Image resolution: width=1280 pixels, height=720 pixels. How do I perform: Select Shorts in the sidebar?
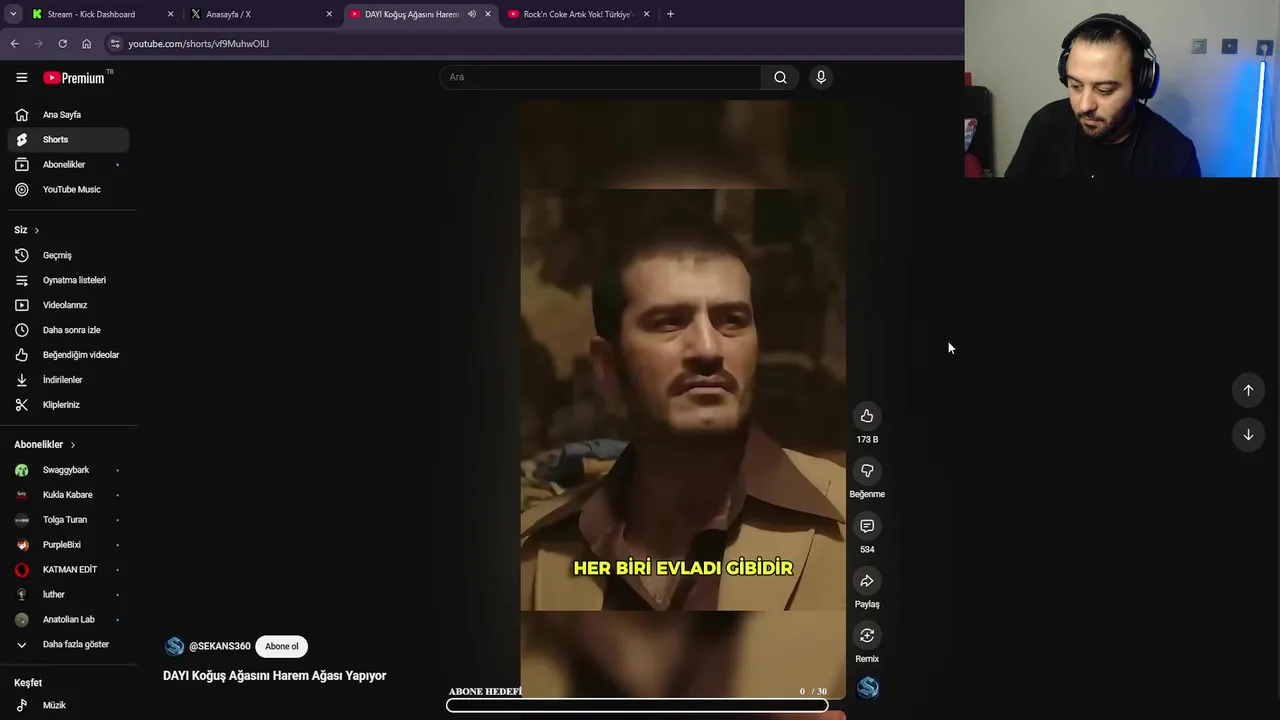(x=68, y=140)
